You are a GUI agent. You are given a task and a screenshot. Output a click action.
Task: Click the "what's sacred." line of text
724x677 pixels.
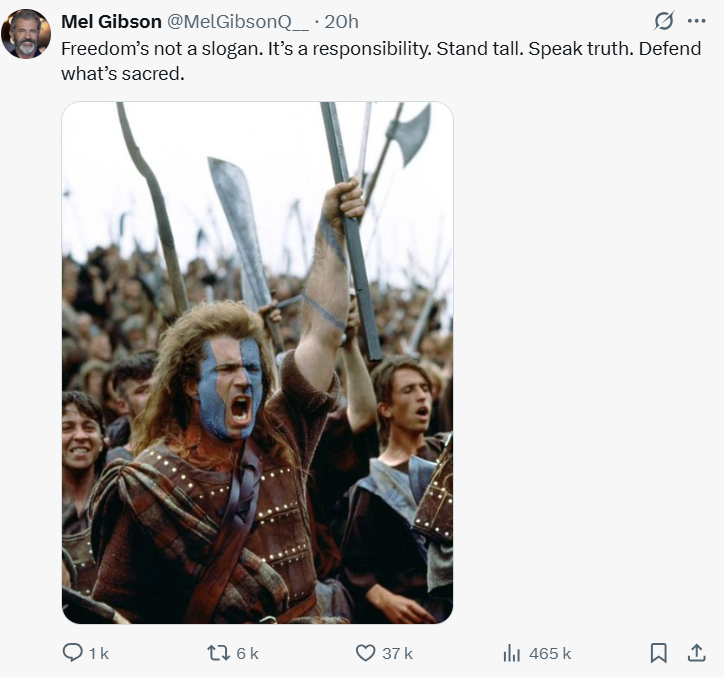[x=124, y=73]
